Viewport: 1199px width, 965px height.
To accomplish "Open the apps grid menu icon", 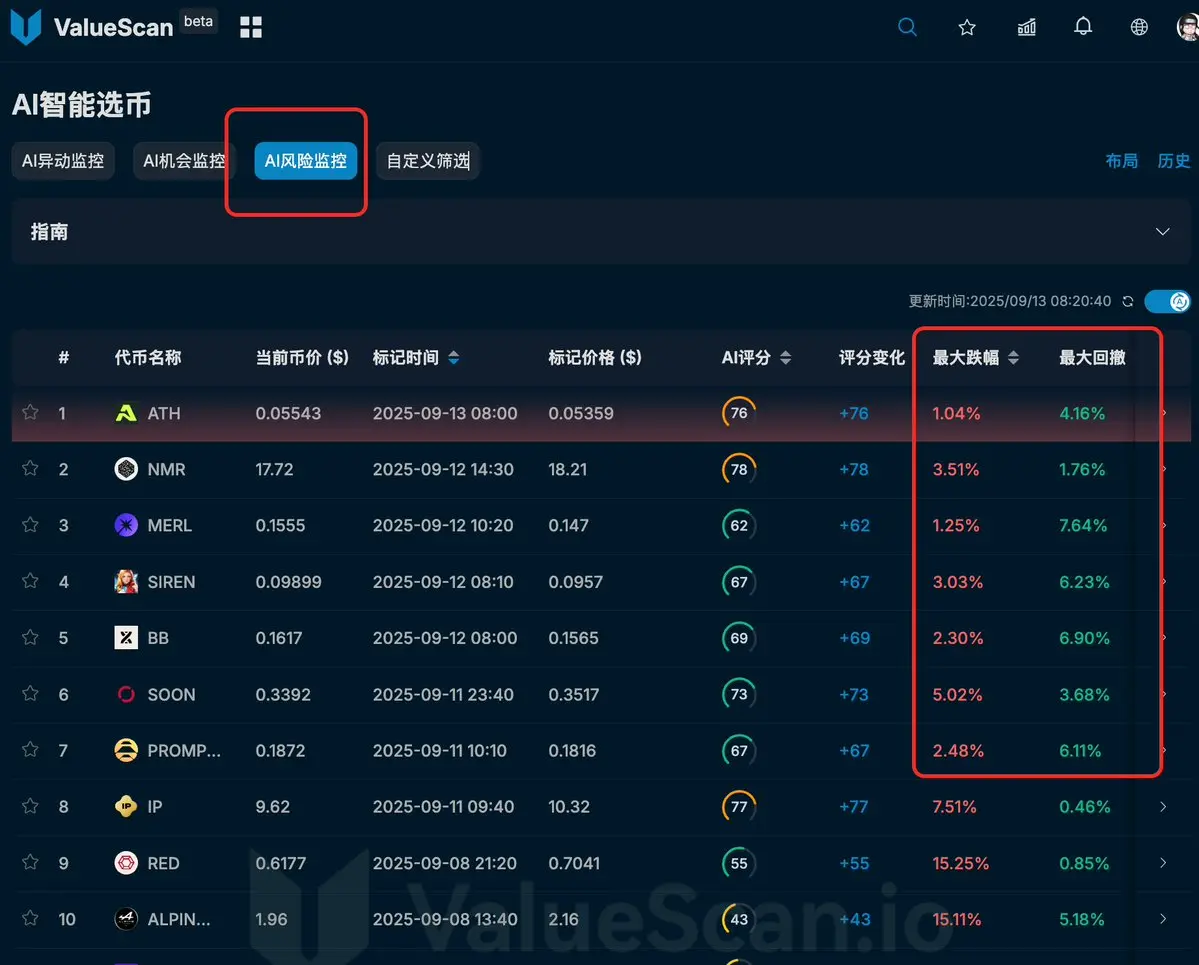I will point(251,28).
